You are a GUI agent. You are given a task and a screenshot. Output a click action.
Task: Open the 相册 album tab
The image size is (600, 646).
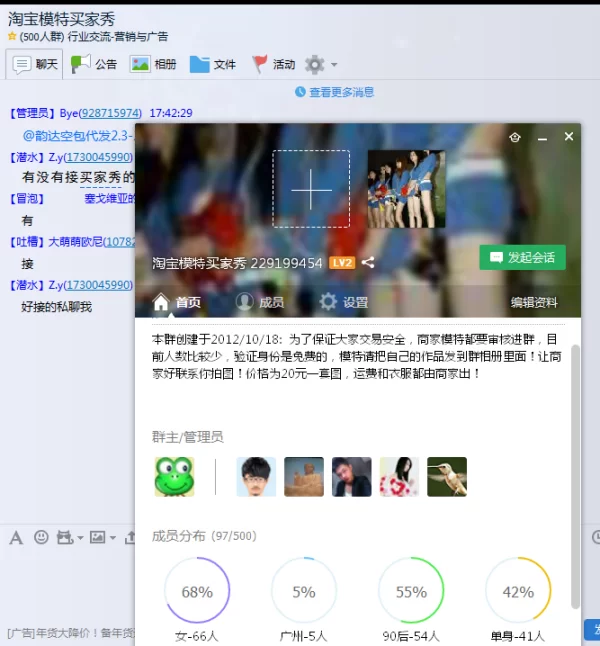point(153,64)
